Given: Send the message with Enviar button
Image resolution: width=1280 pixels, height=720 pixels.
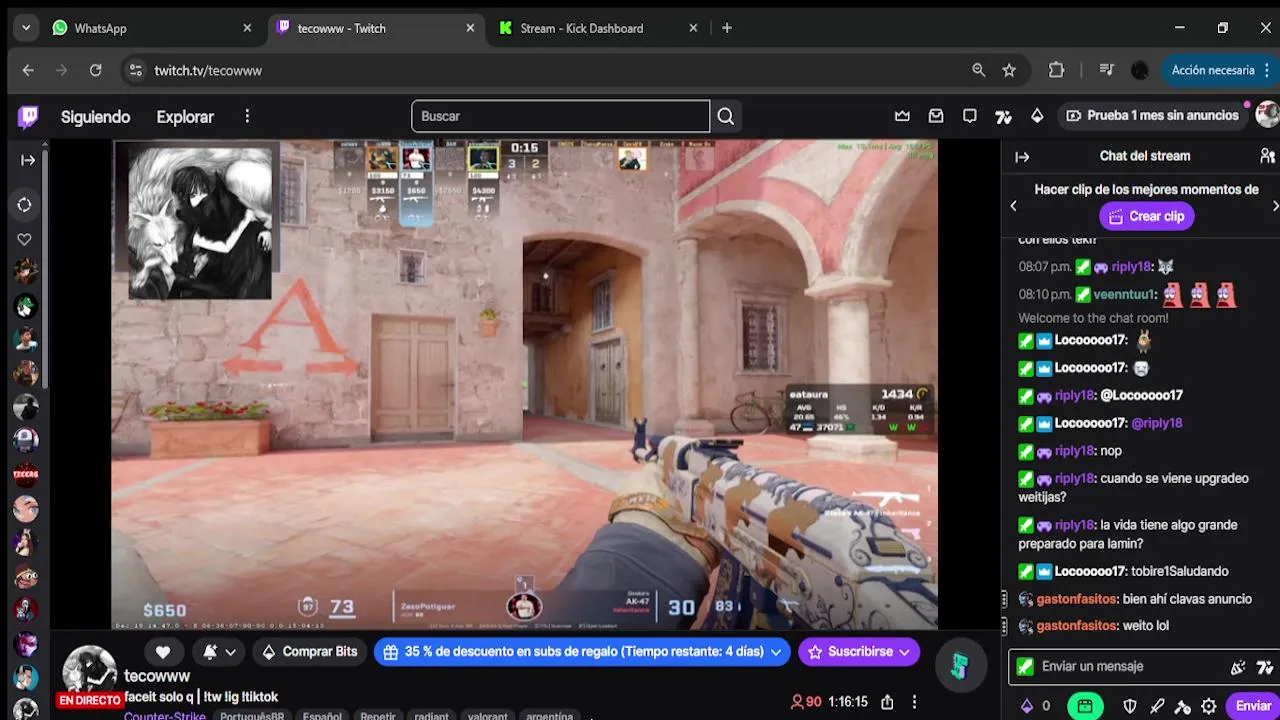Looking at the screenshot, I should coord(1253,706).
